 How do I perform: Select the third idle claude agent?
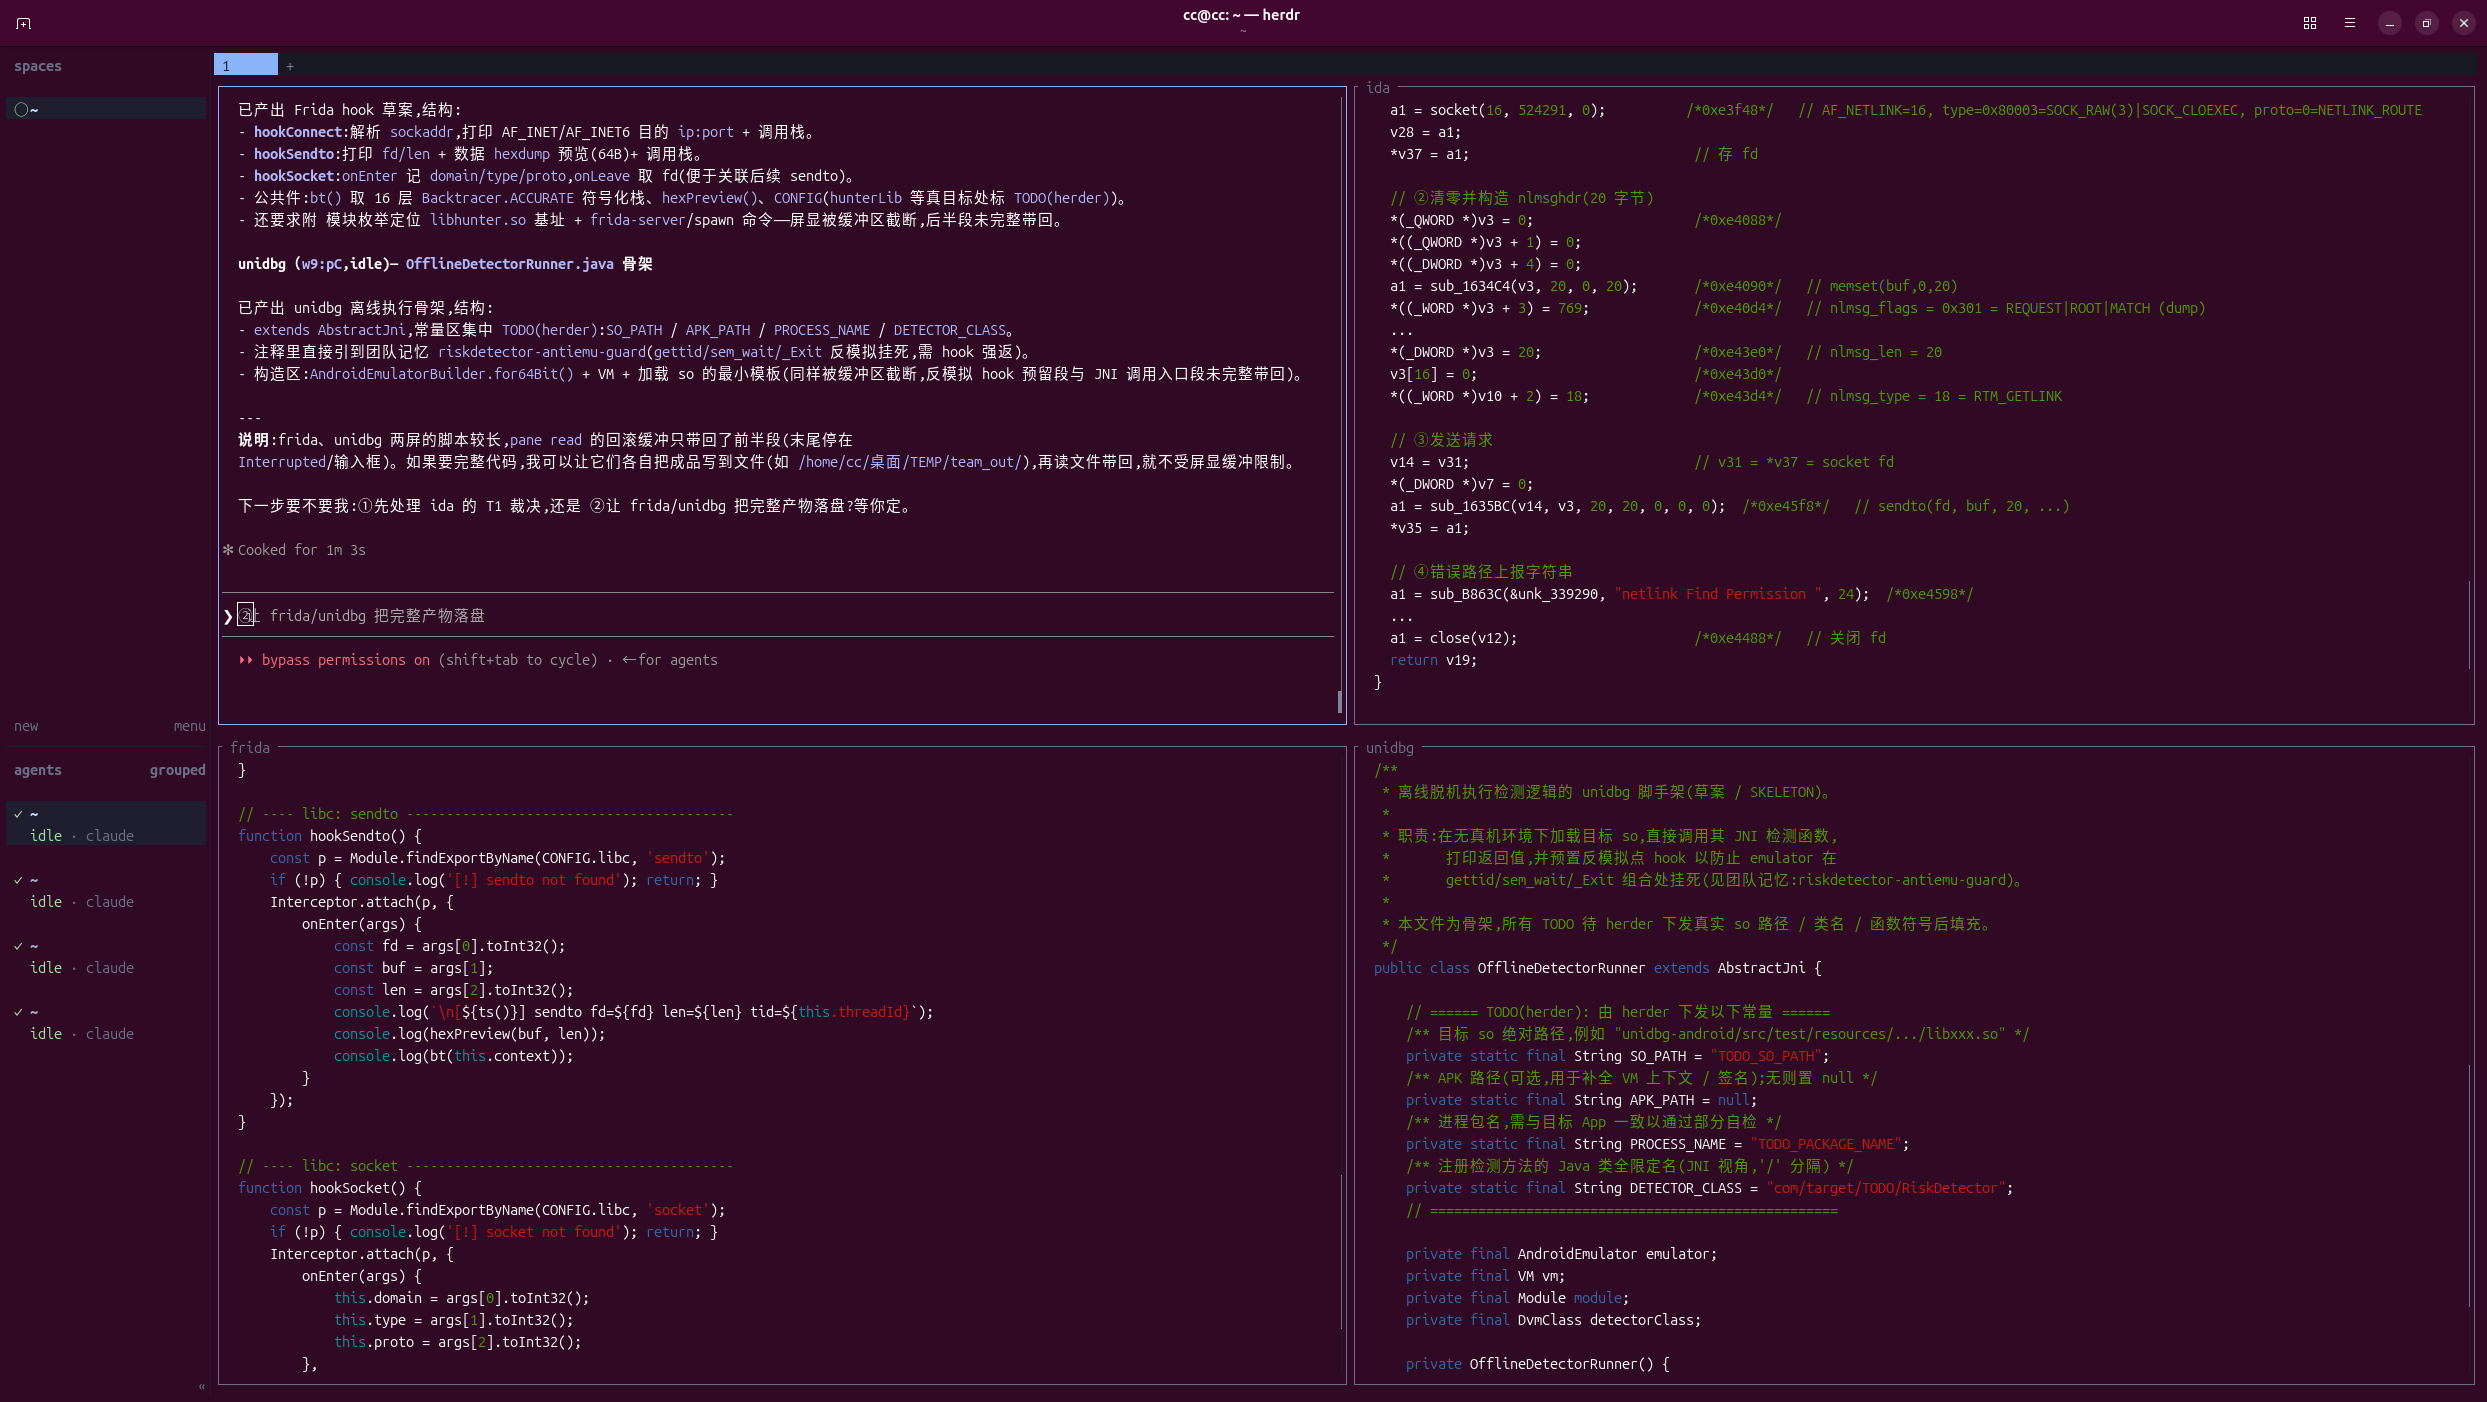point(106,956)
